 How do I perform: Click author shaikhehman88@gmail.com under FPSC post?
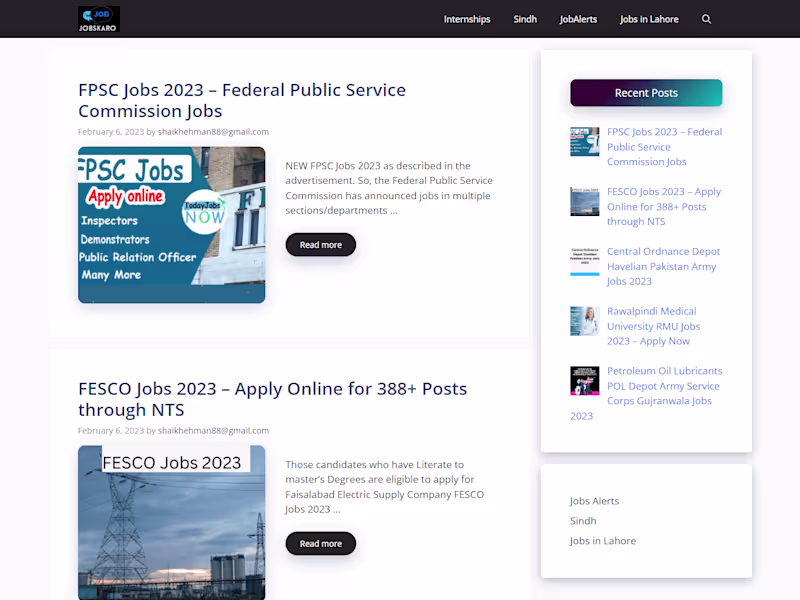(213, 132)
